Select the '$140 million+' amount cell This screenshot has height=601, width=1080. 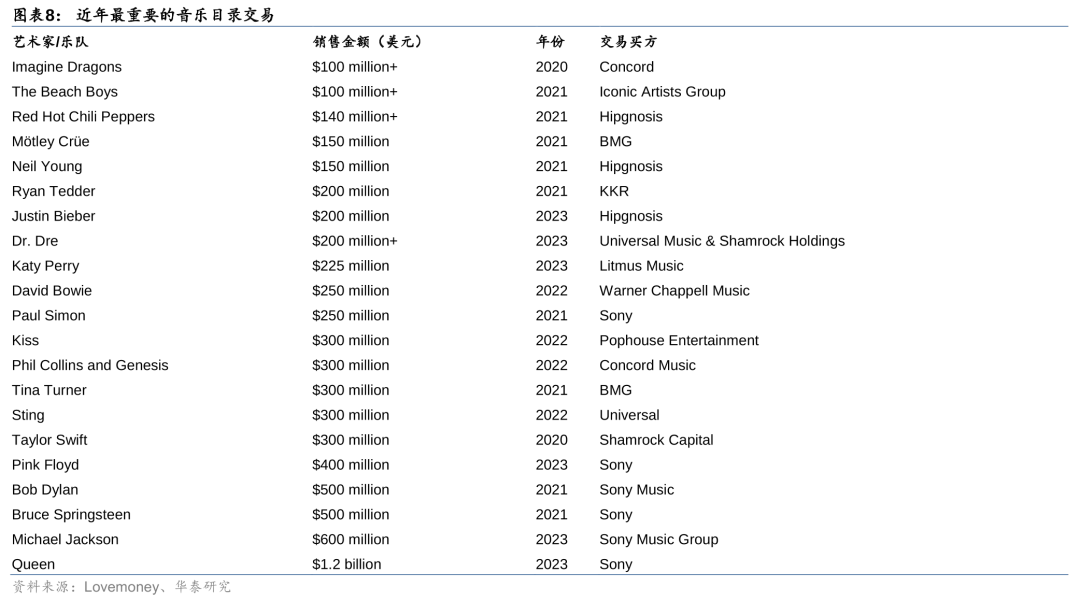(355, 117)
